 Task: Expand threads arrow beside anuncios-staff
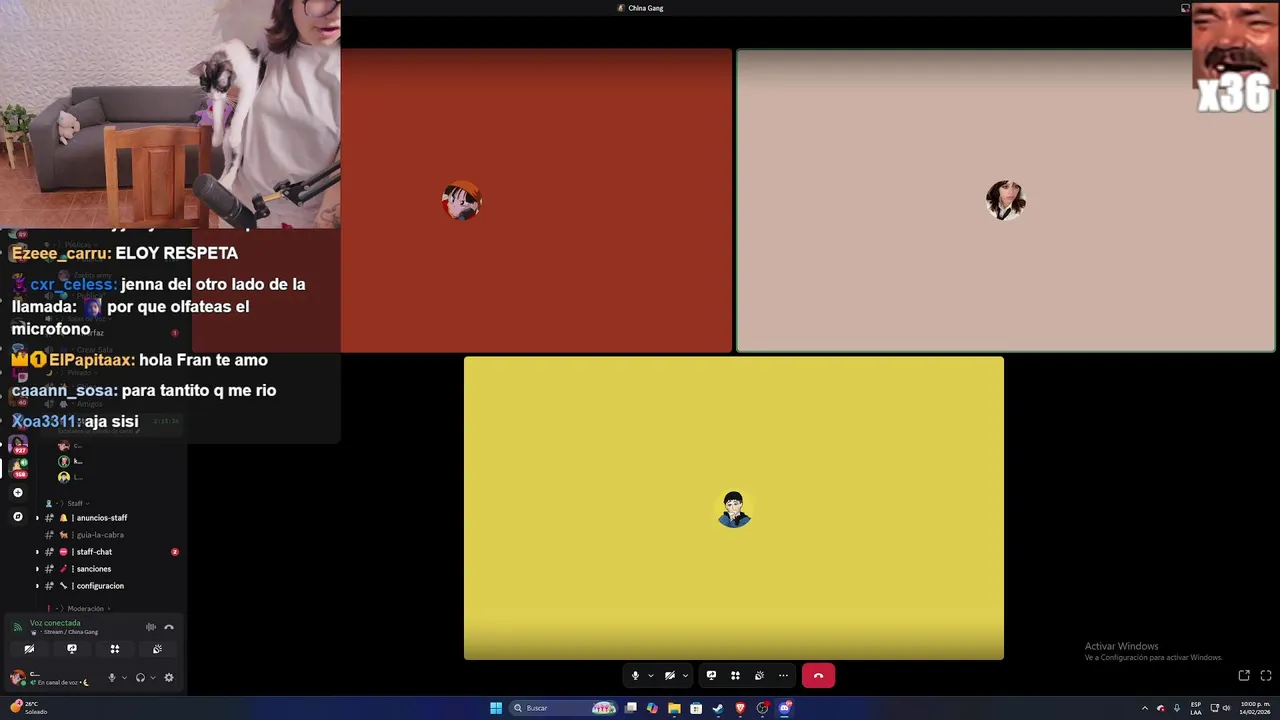point(37,518)
